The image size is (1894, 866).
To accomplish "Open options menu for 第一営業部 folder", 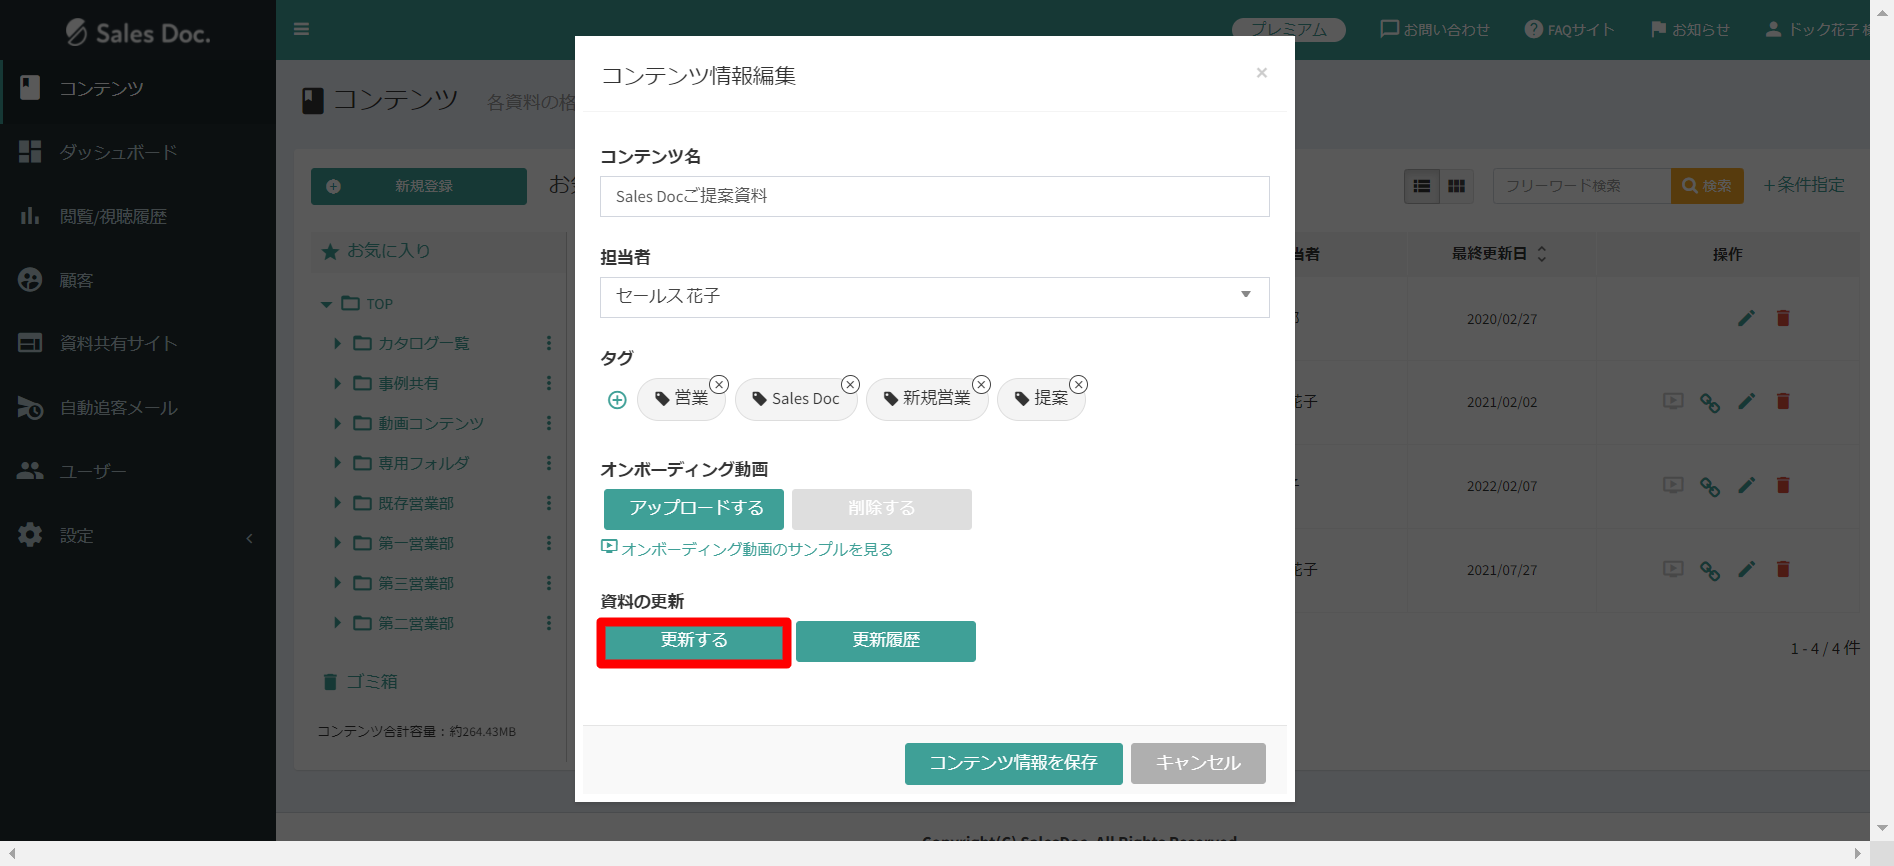I will point(548,543).
